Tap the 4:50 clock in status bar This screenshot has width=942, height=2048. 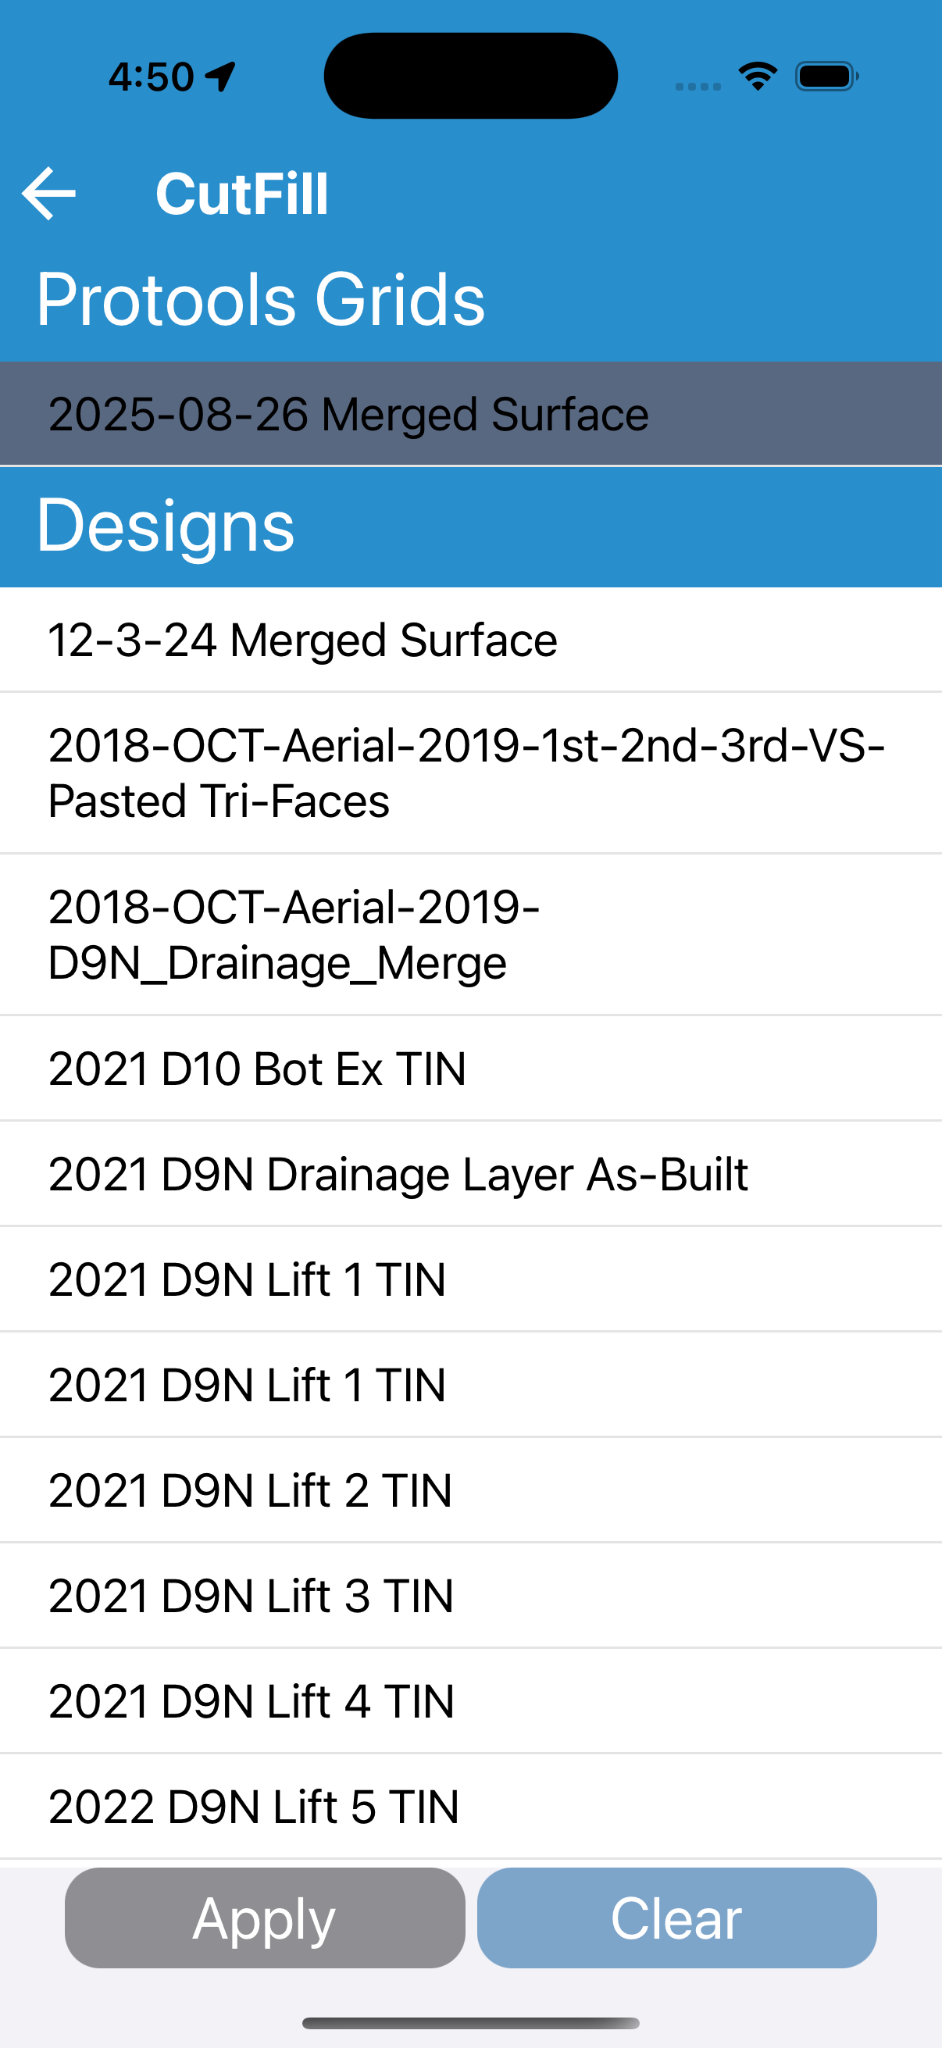click(151, 77)
